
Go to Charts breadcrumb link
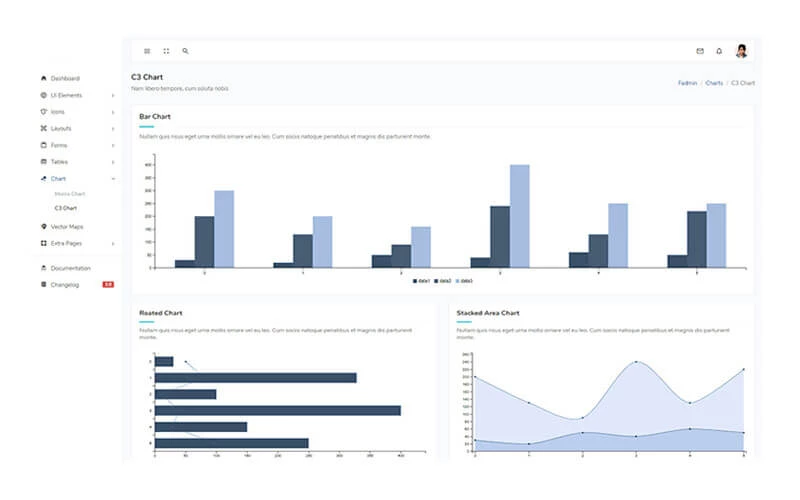(x=714, y=83)
